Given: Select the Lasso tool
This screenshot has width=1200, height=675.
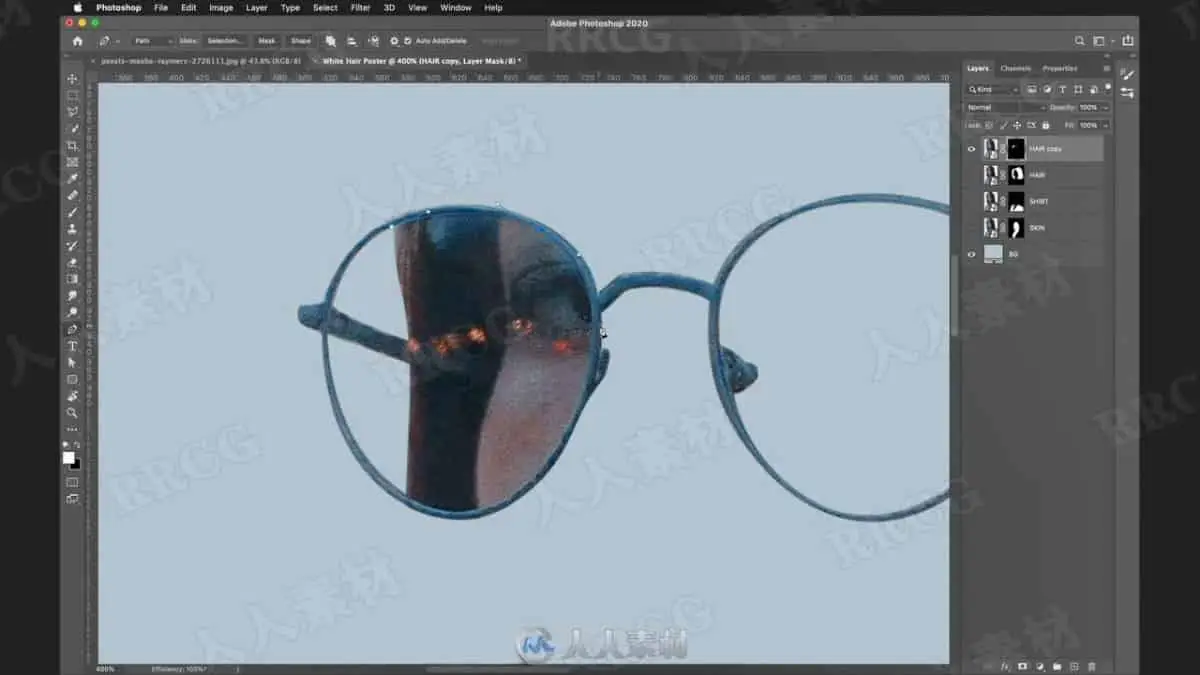Looking at the screenshot, I should pos(72,112).
